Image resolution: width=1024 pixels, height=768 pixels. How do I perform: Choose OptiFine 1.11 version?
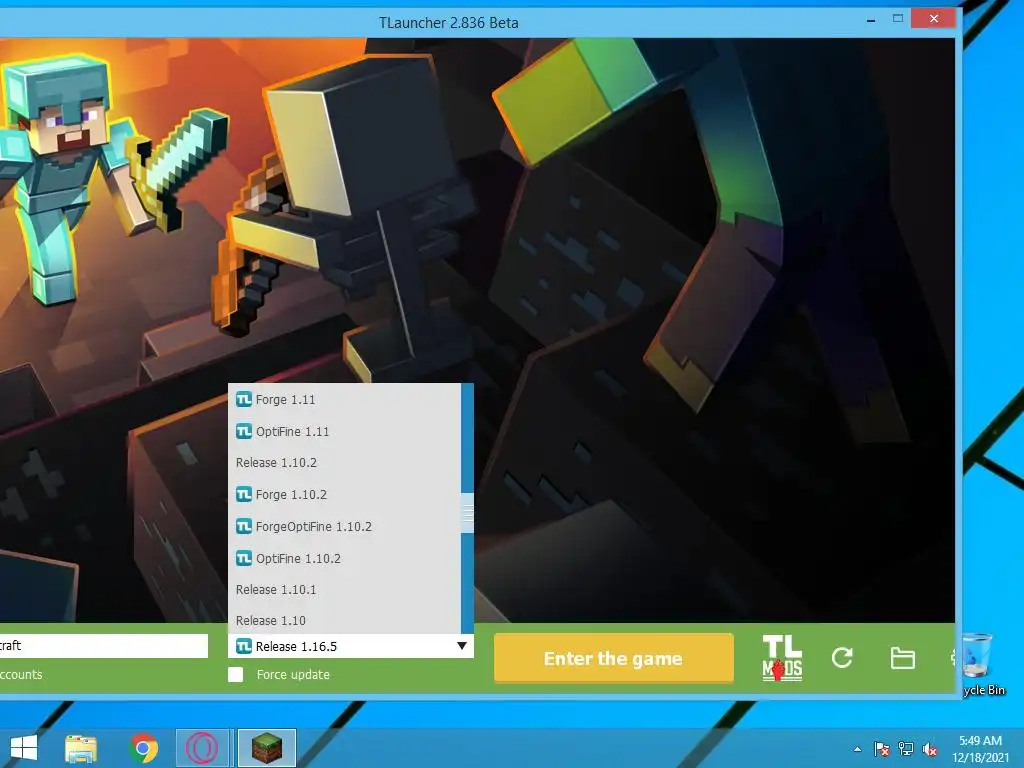tap(344, 431)
